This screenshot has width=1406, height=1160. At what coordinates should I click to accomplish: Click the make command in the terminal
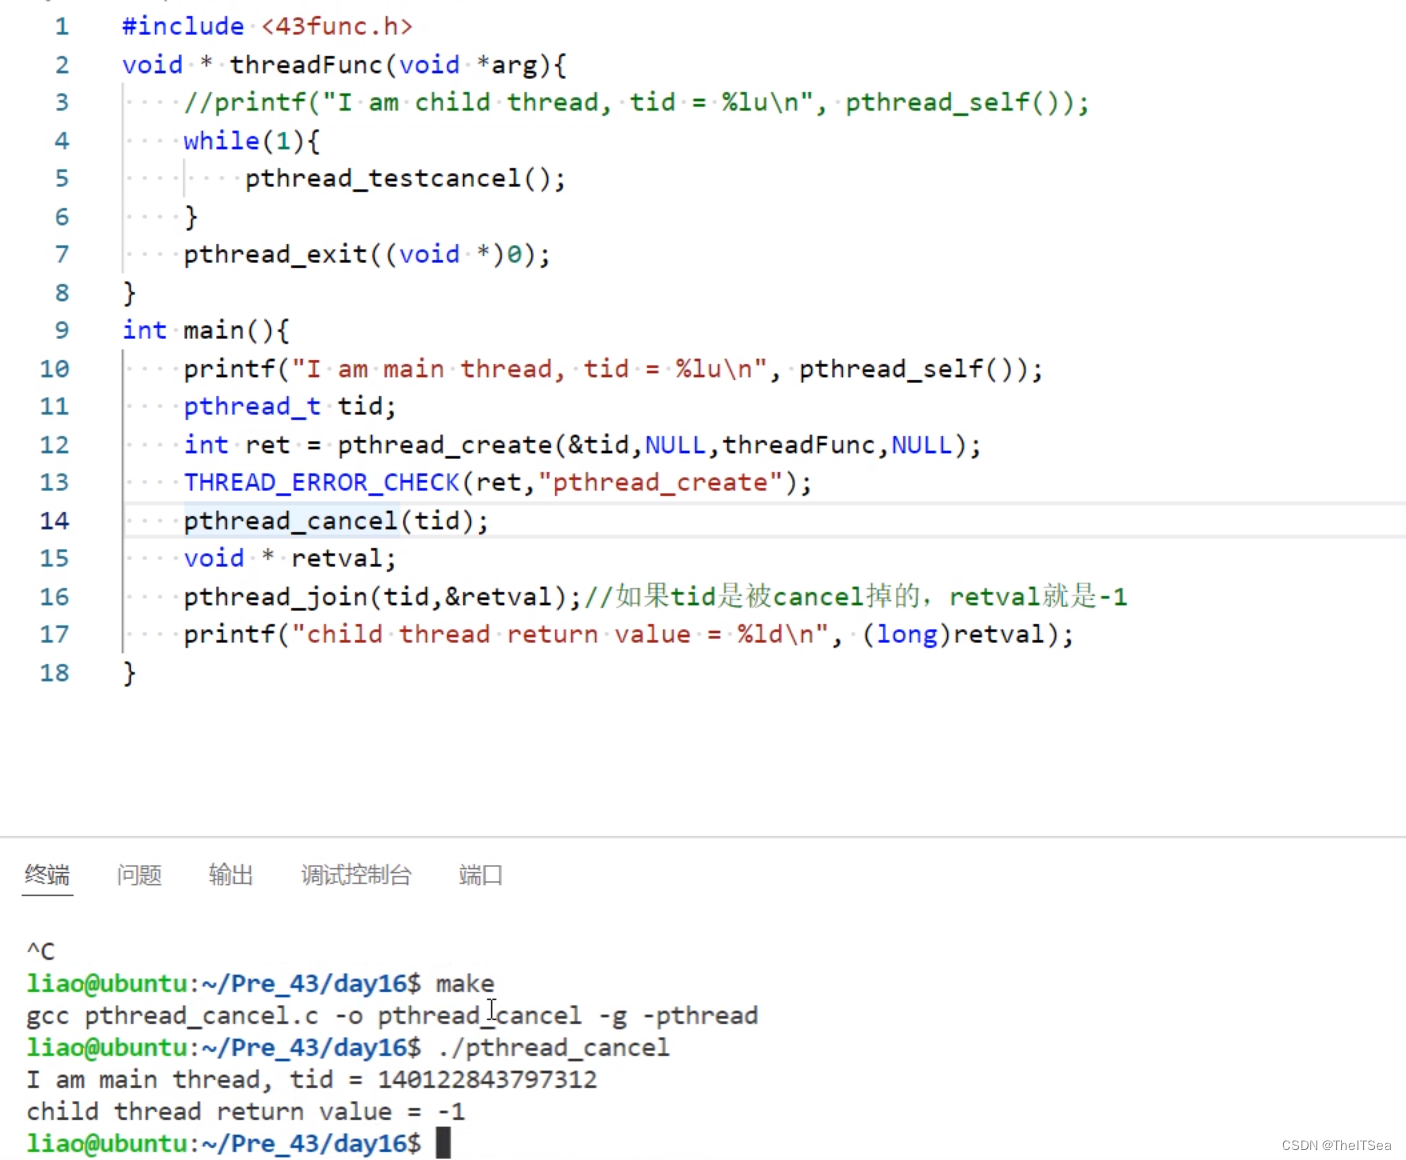465,984
